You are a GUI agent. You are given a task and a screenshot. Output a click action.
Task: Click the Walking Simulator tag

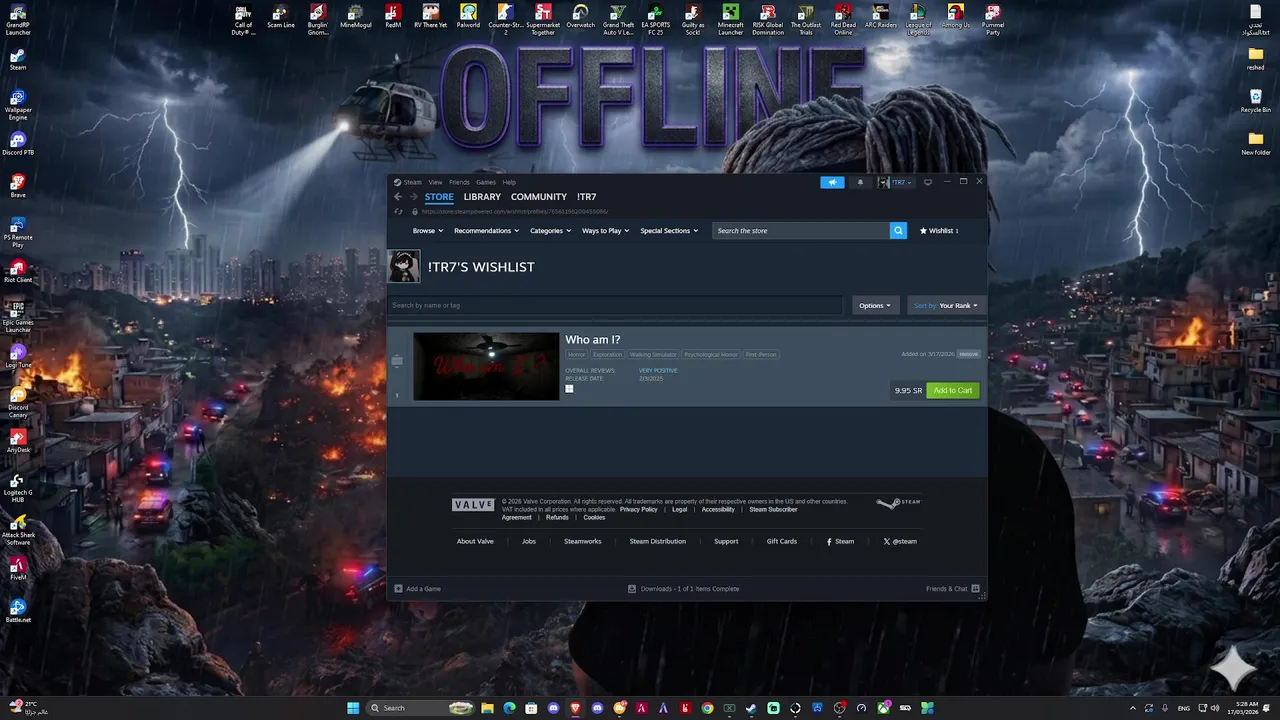[x=653, y=354]
